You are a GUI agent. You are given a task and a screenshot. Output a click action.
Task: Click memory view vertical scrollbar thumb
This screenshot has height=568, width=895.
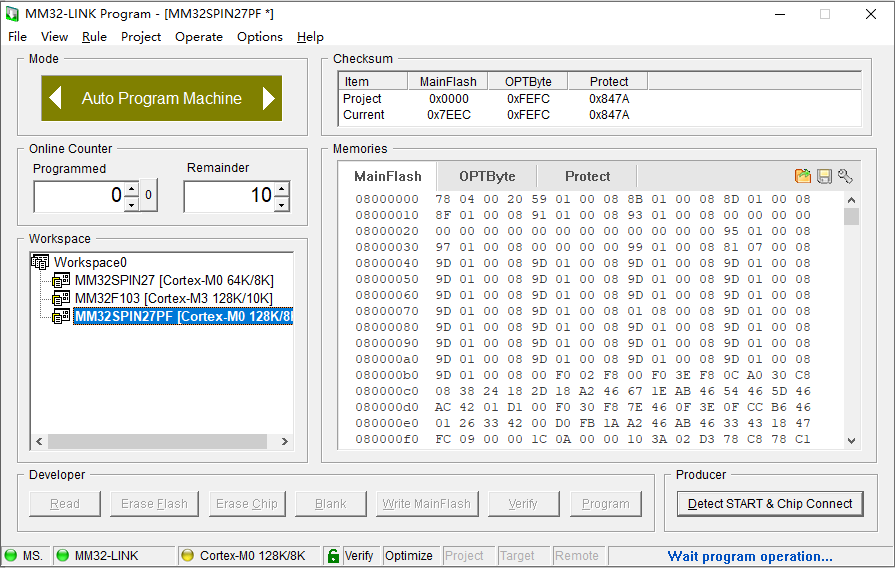point(851,217)
